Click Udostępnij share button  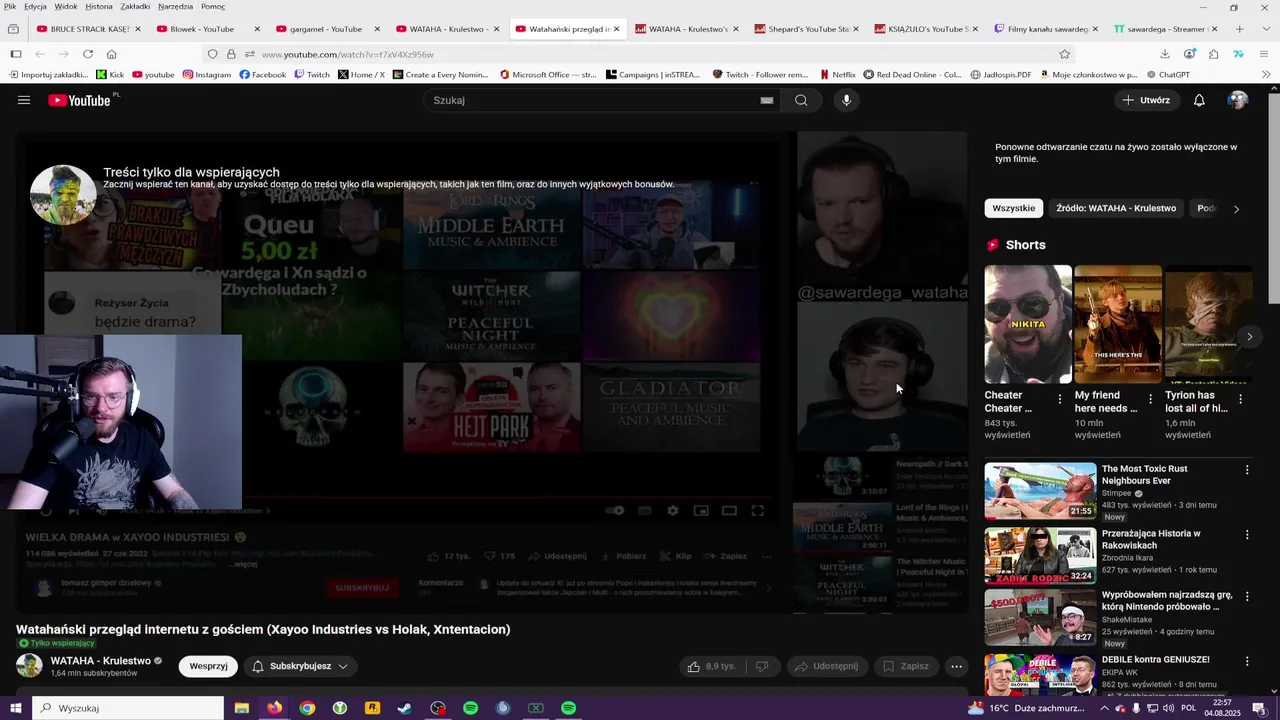pyautogui.click(x=826, y=666)
